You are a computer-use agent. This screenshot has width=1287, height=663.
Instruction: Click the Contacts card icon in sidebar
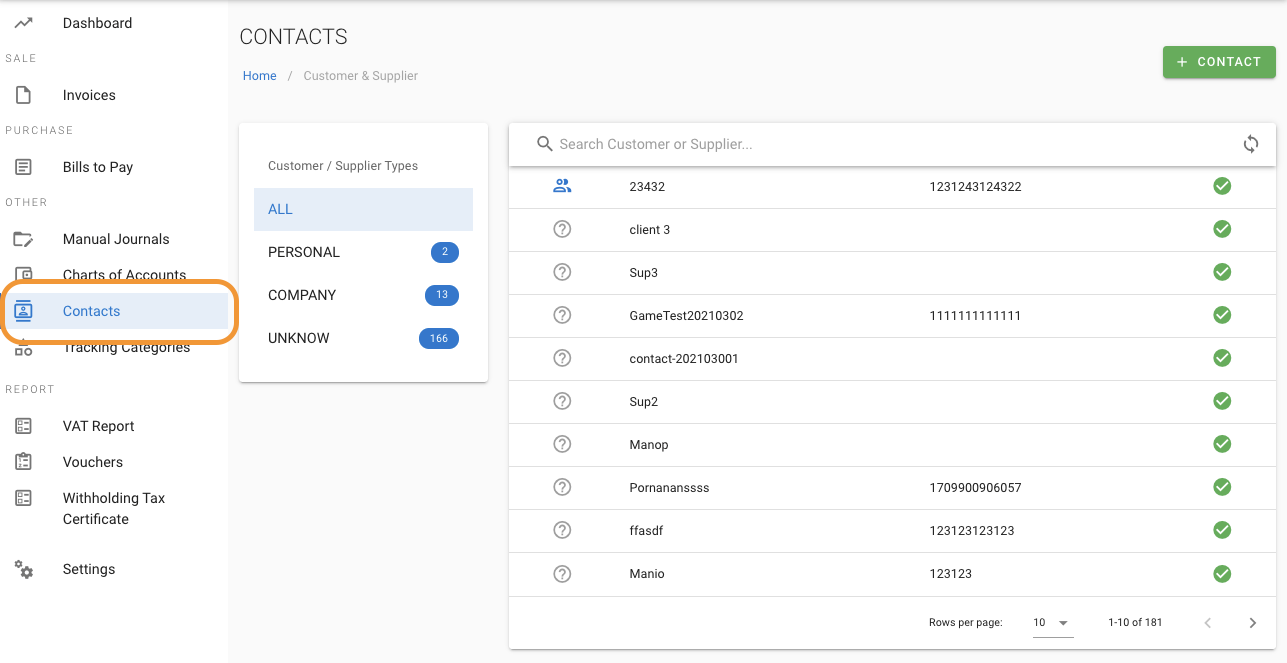(x=23, y=311)
